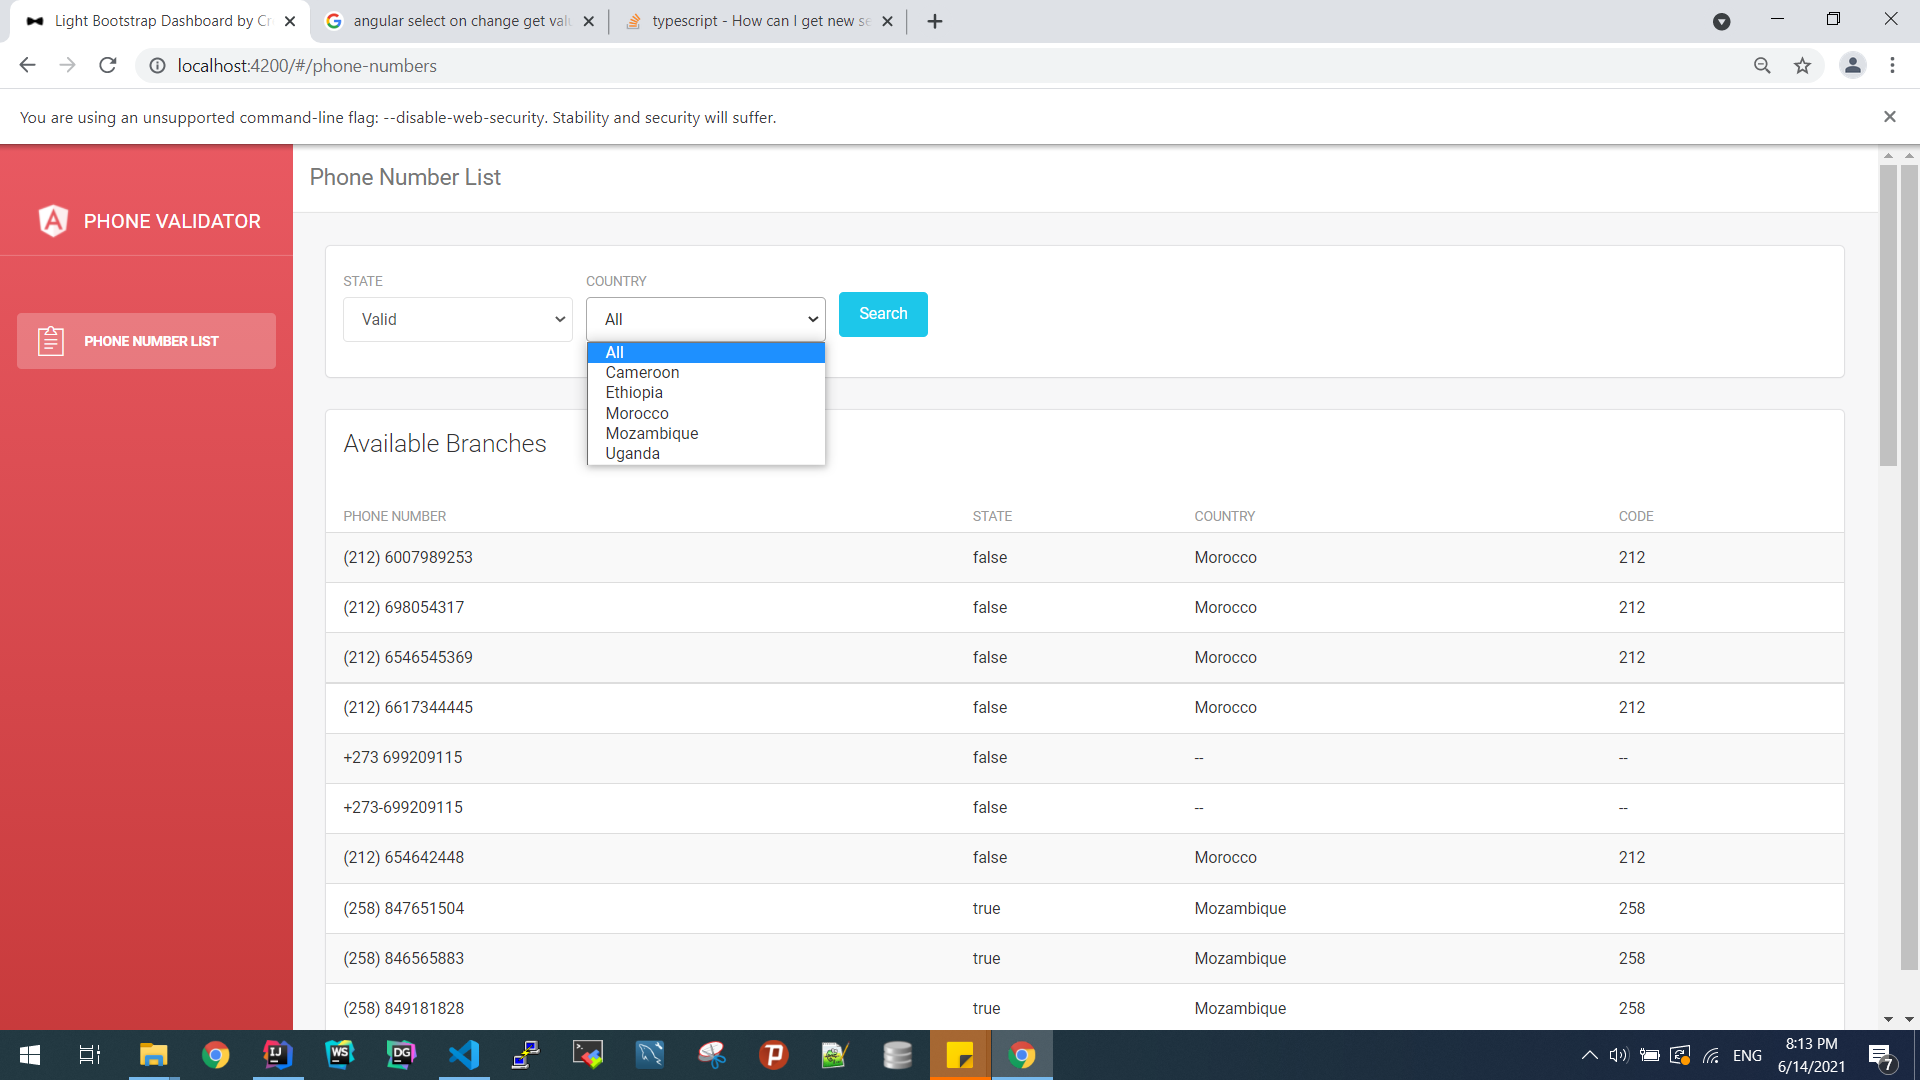
Task: Select Morocco from country list
Action: point(637,413)
